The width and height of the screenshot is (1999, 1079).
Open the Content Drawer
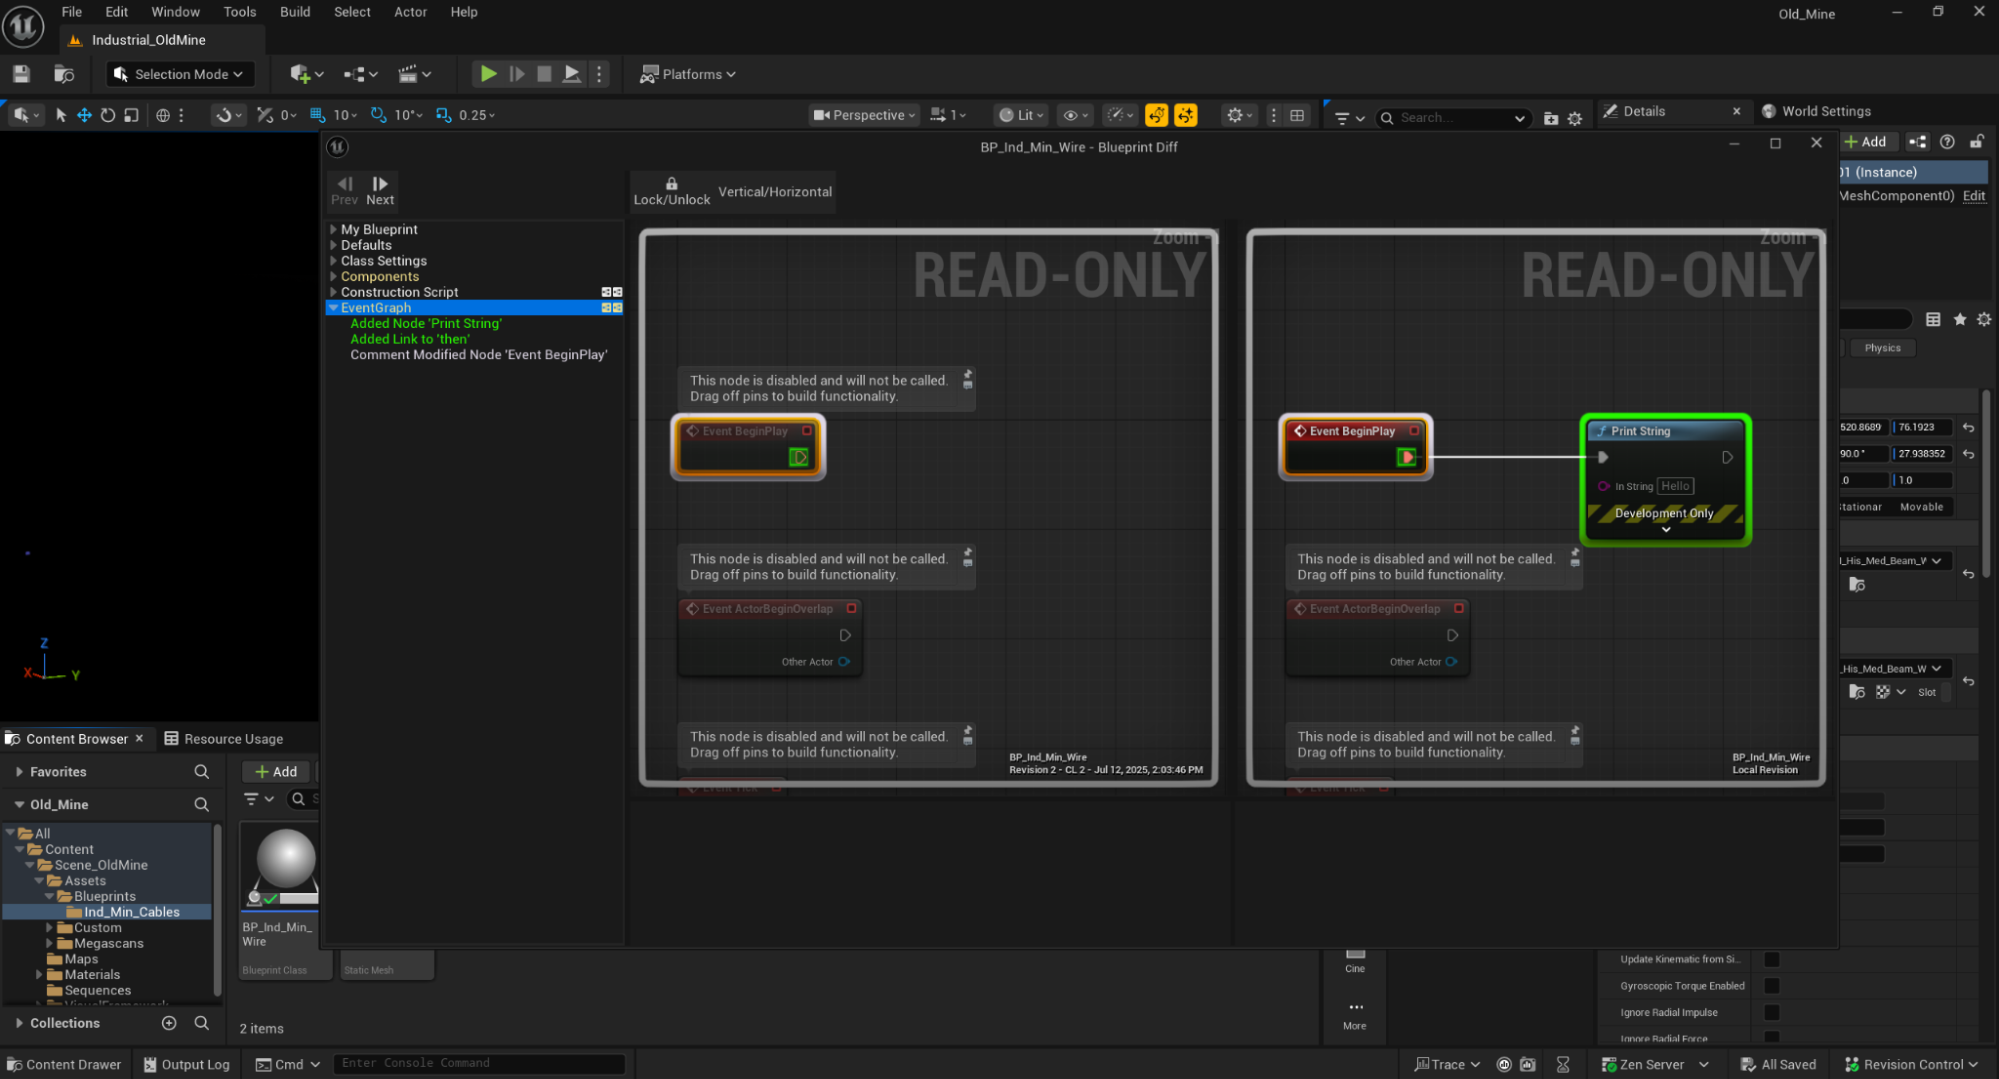[x=64, y=1064]
